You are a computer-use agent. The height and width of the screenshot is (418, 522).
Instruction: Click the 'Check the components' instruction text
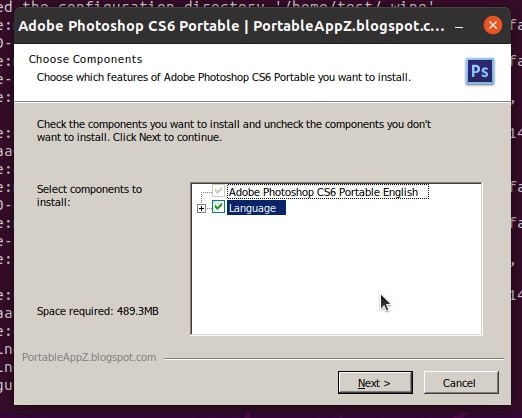tap(234, 131)
